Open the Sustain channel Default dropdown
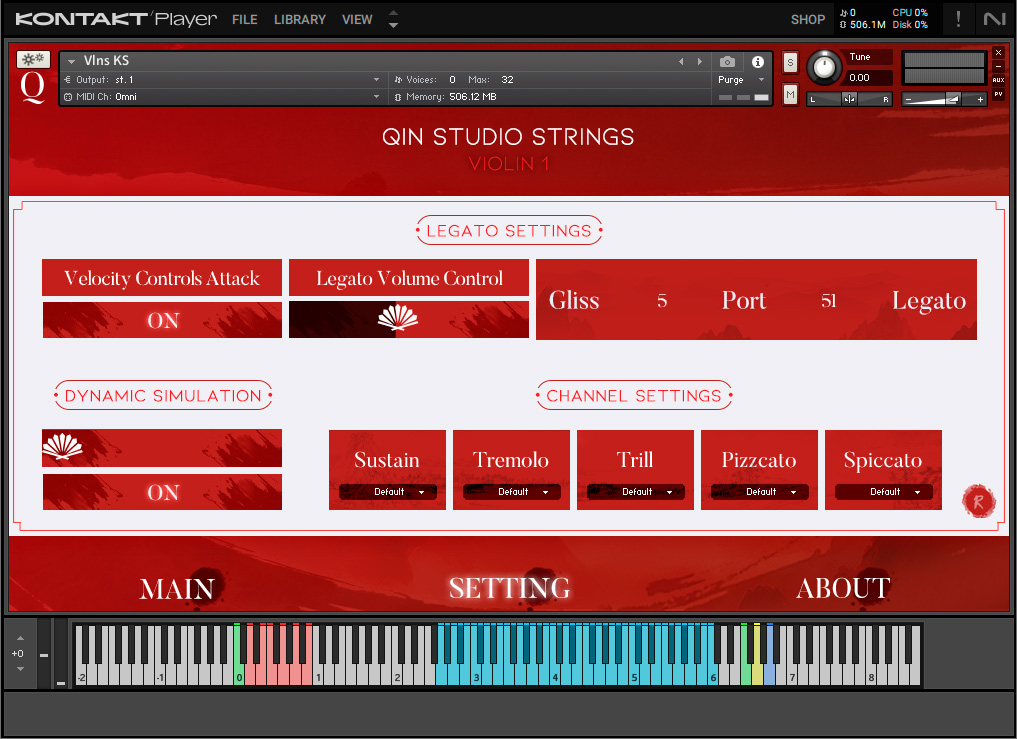 pyautogui.click(x=387, y=492)
